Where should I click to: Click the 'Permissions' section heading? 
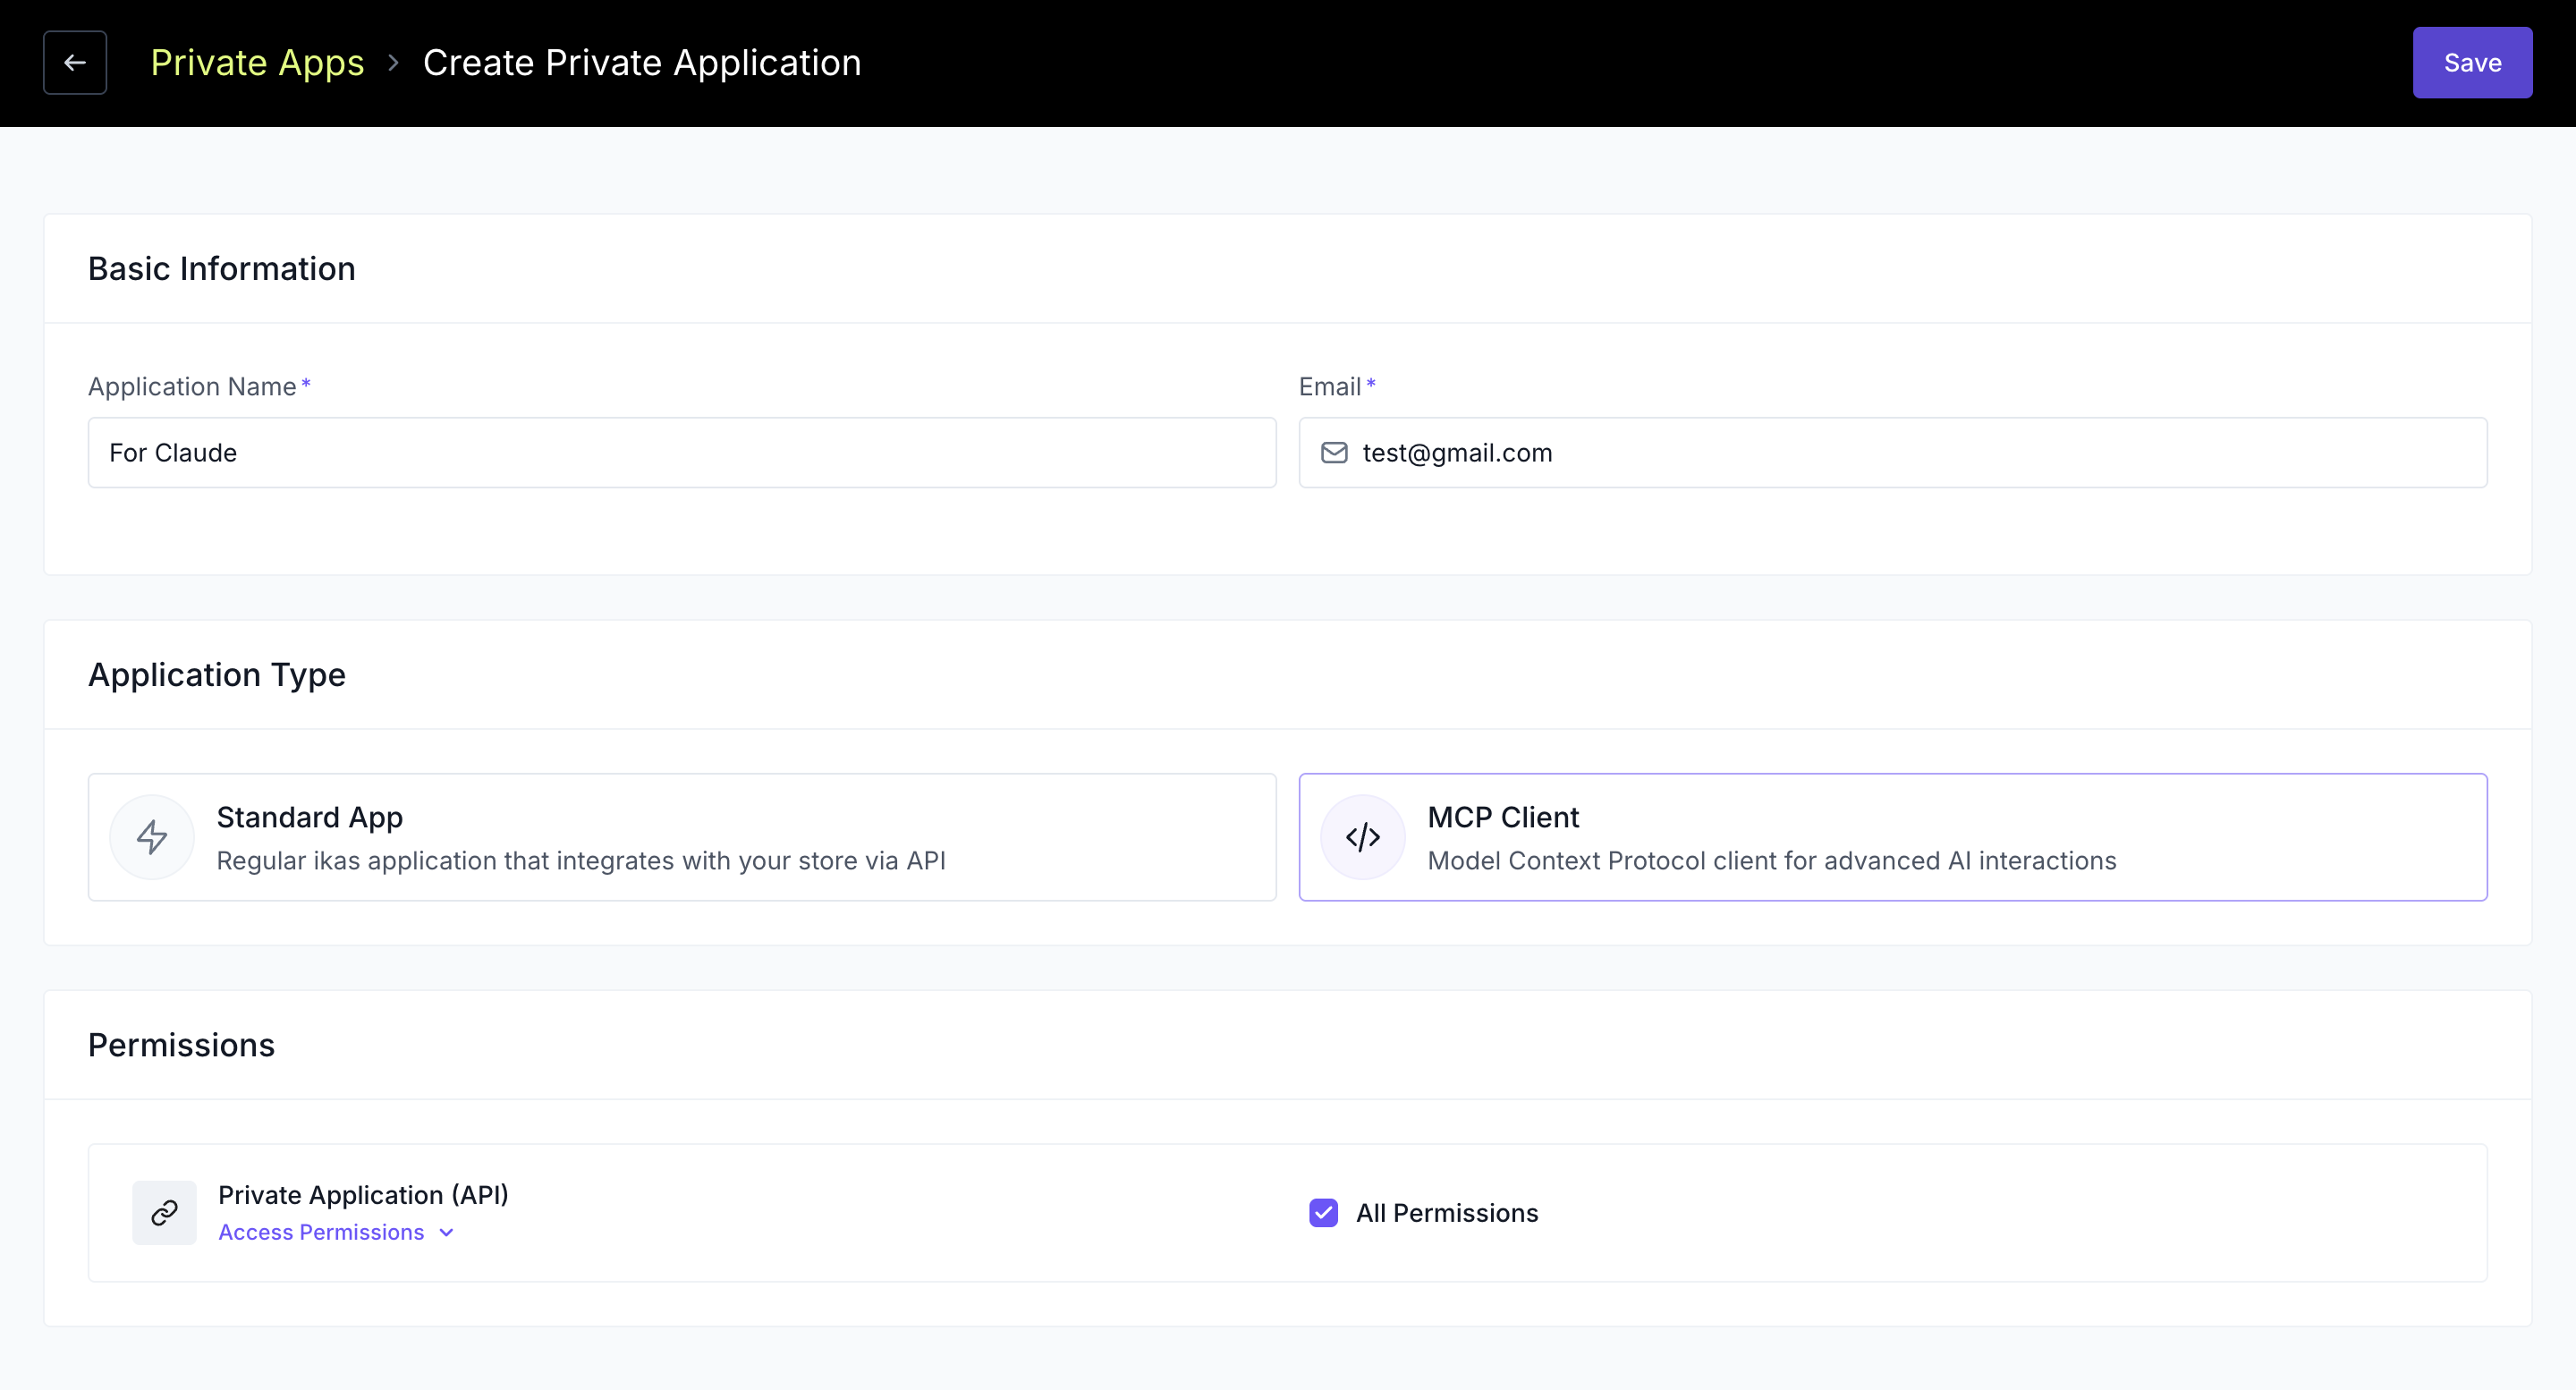coord(181,1045)
